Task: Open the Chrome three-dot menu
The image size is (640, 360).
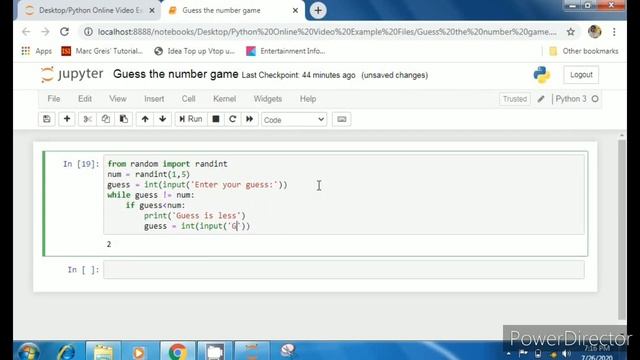Action: pos(614,32)
